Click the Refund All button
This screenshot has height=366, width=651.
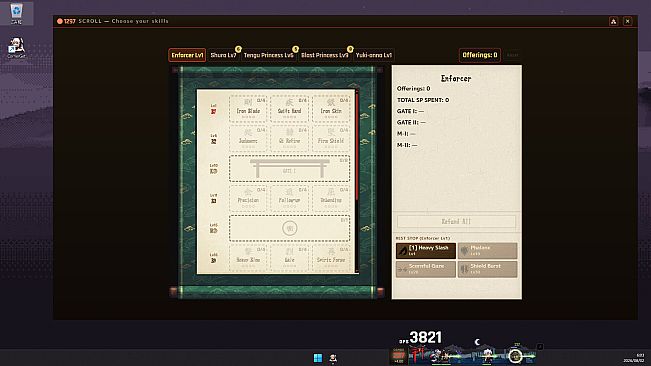pos(456,222)
